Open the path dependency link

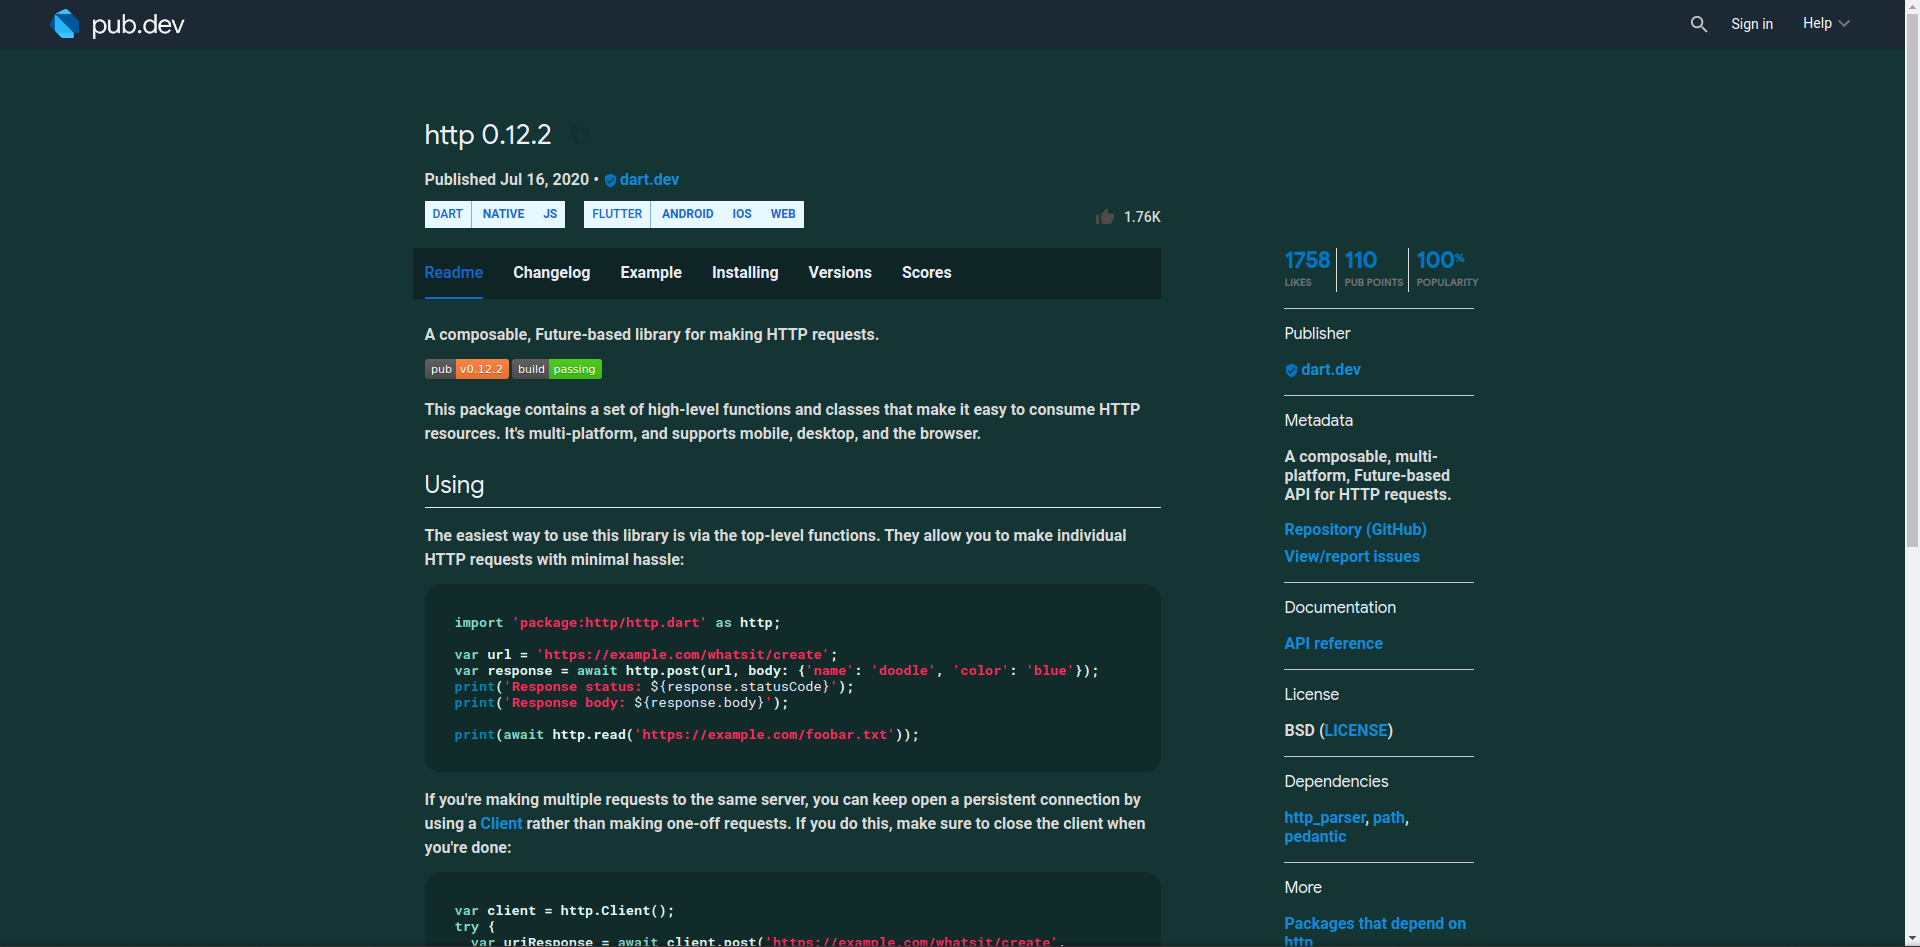click(x=1388, y=818)
